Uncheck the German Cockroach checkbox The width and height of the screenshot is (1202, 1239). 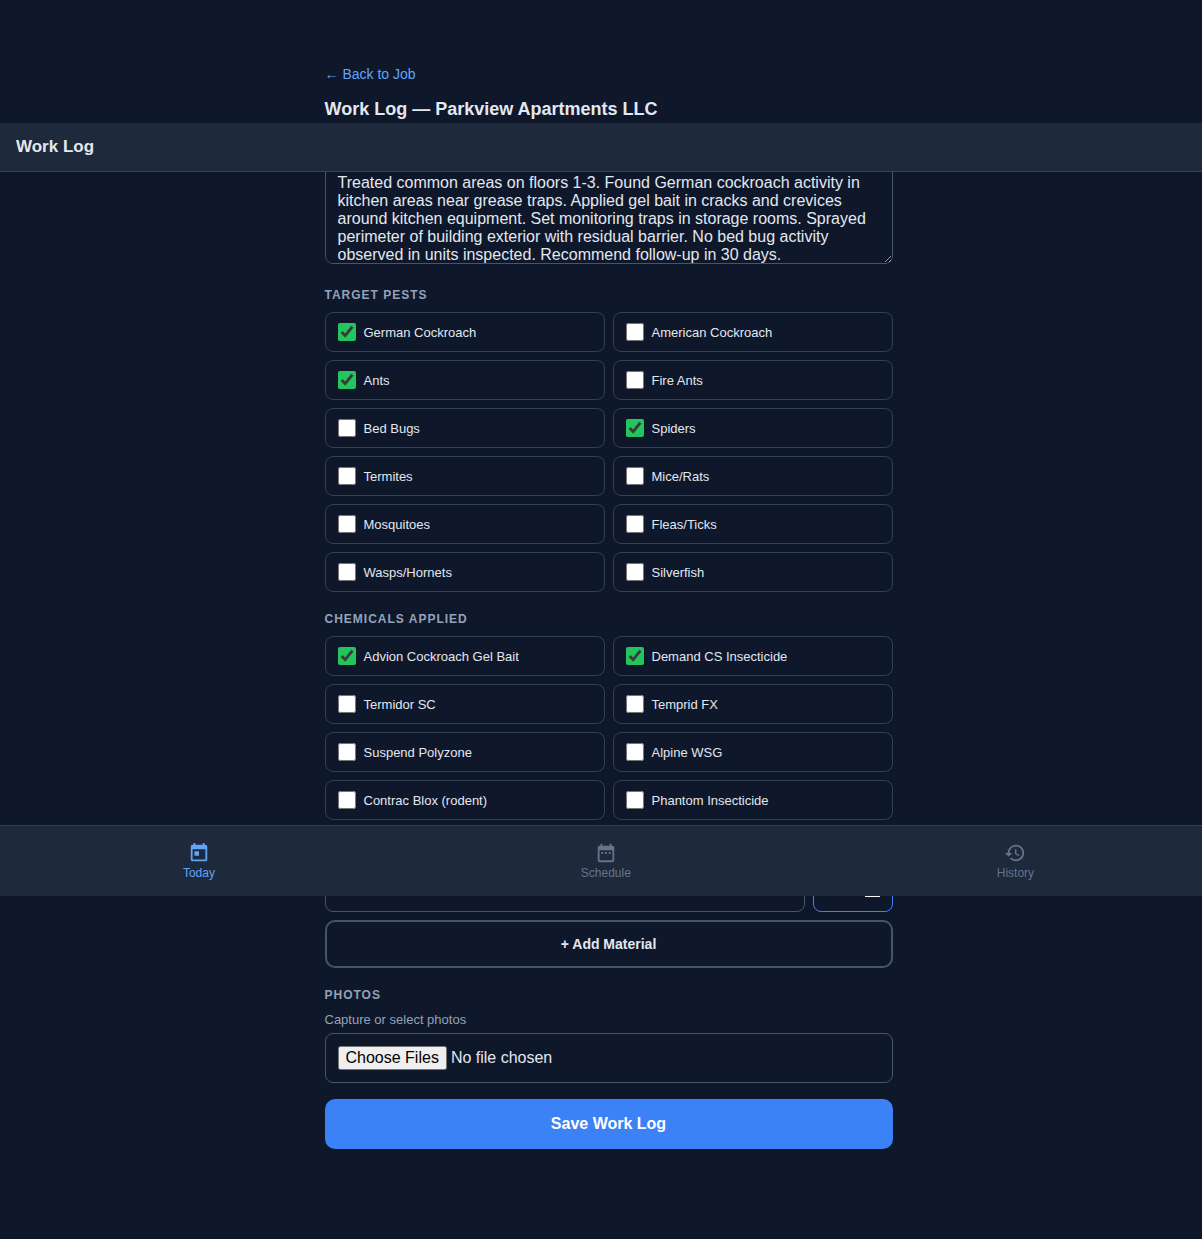[x=347, y=332]
